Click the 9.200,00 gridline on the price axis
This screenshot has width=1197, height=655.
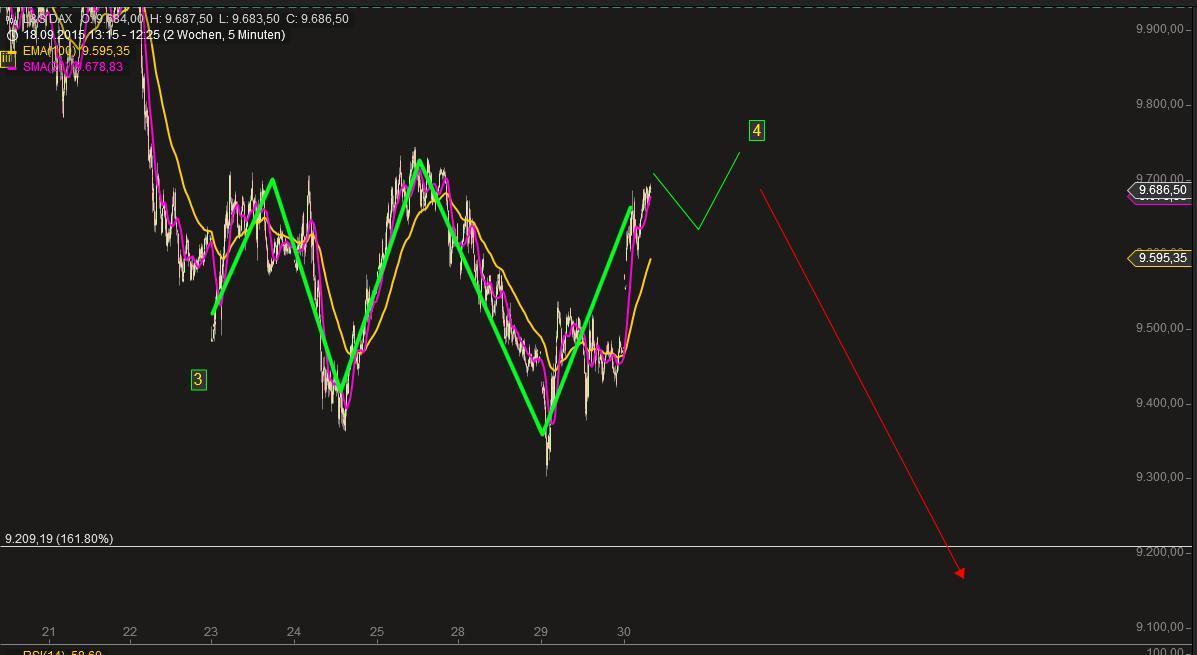(1160, 550)
